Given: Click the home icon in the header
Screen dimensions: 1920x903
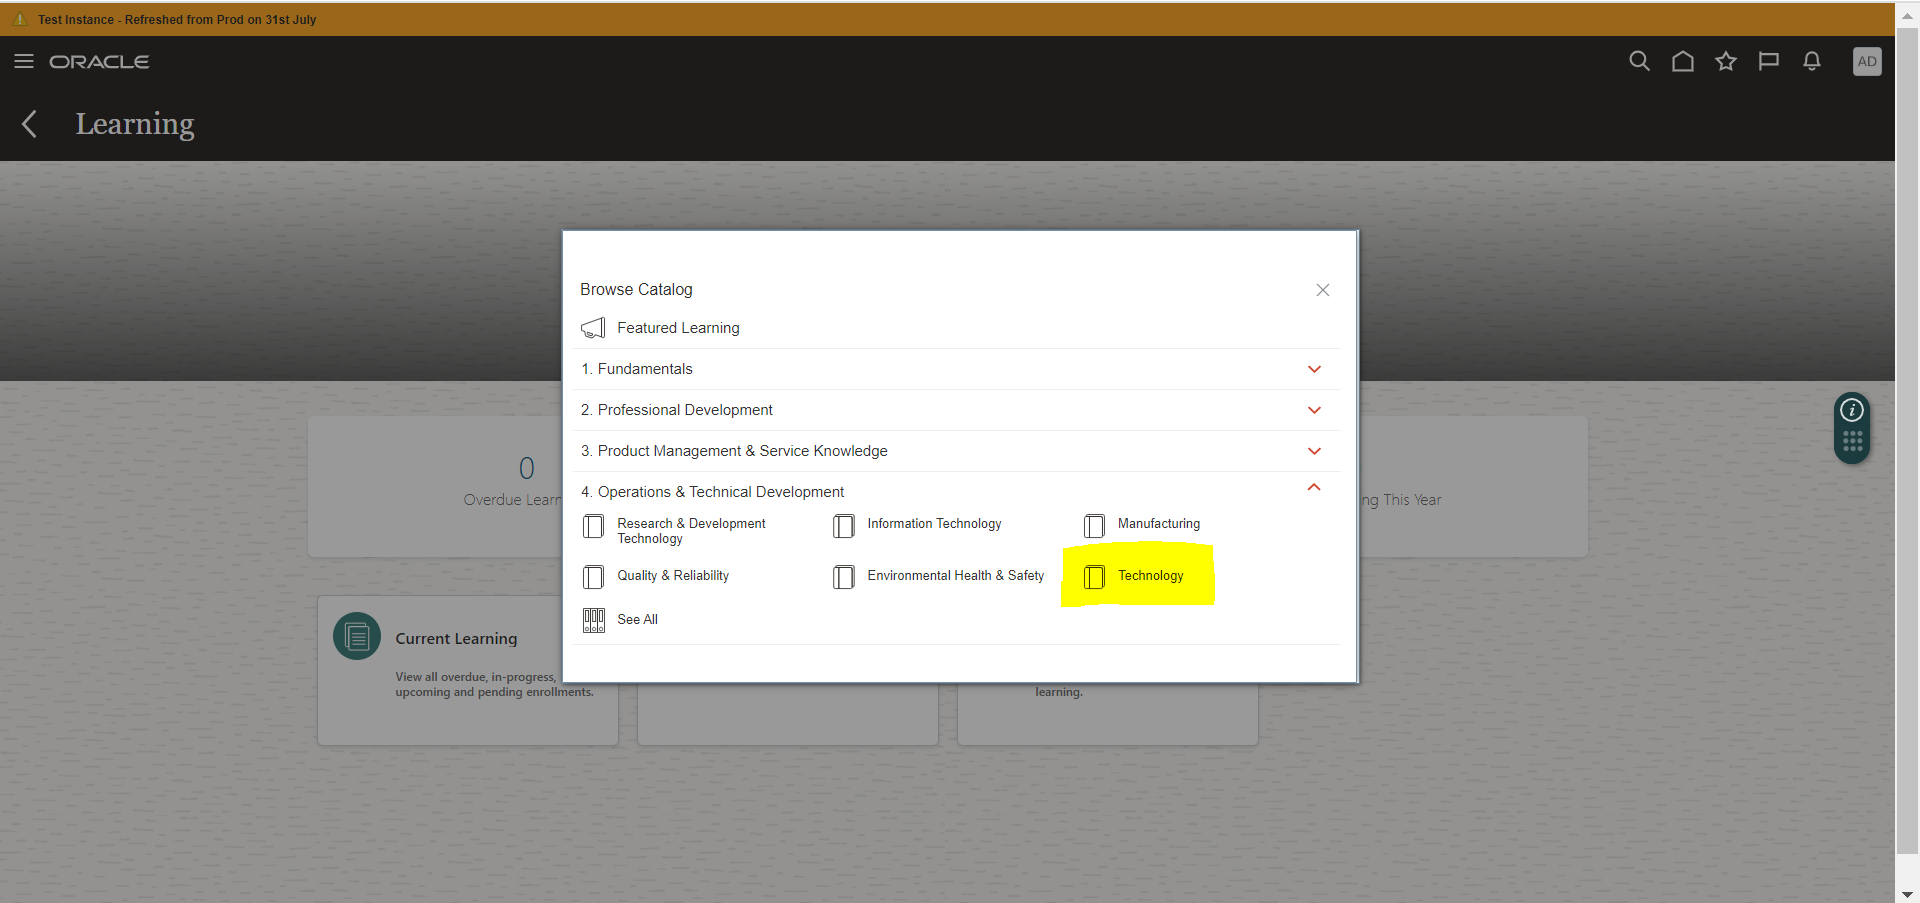Looking at the screenshot, I should click(x=1682, y=61).
